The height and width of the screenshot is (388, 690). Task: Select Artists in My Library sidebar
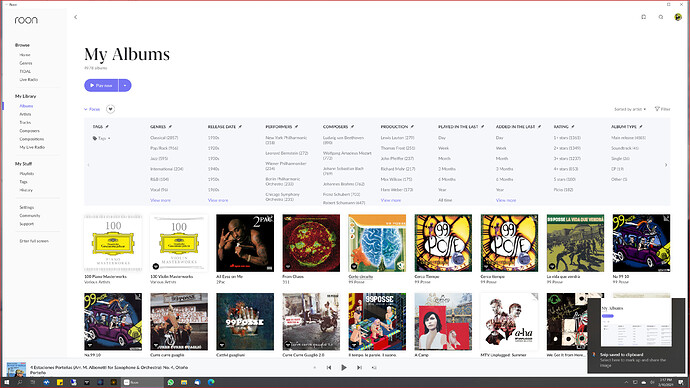pos(25,114)
